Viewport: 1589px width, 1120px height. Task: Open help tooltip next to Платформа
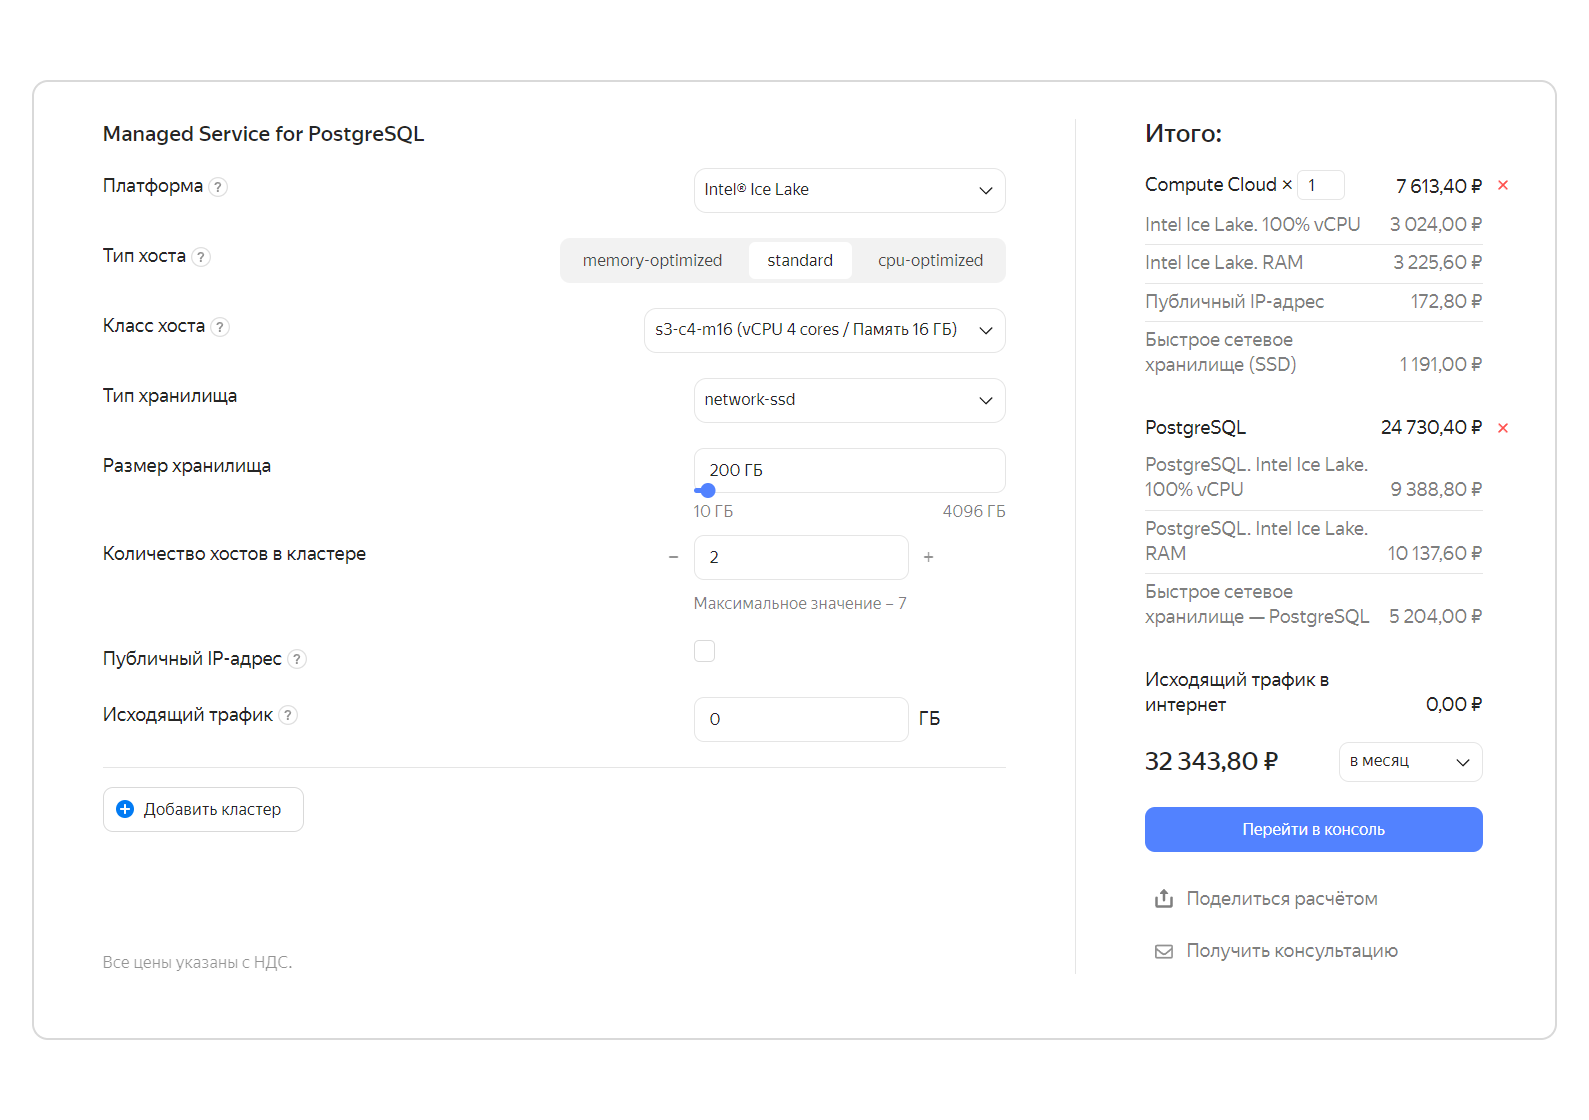(219, 187)
